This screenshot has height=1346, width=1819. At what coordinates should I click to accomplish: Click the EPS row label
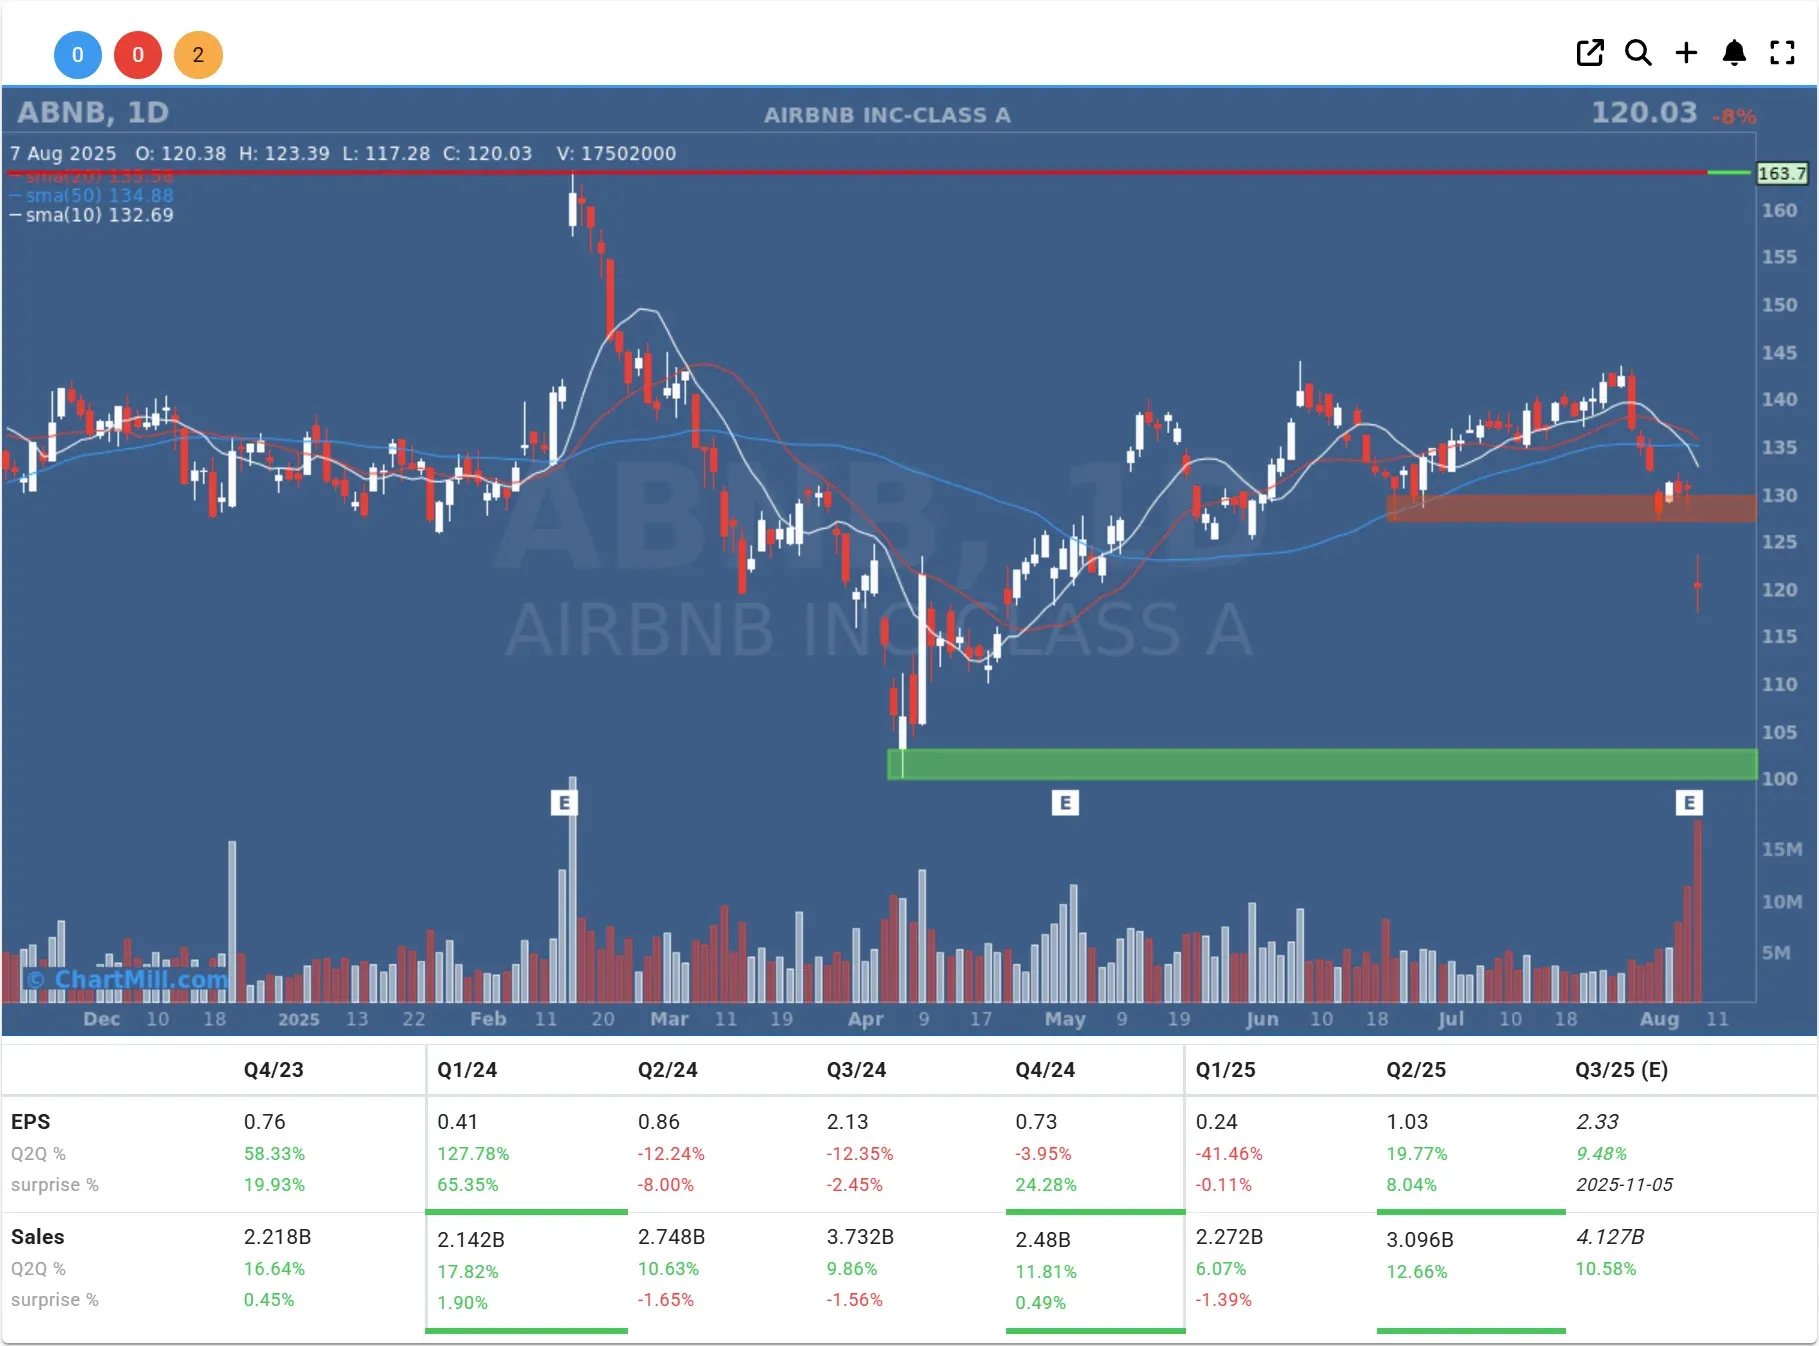(x=31, y=1122)
